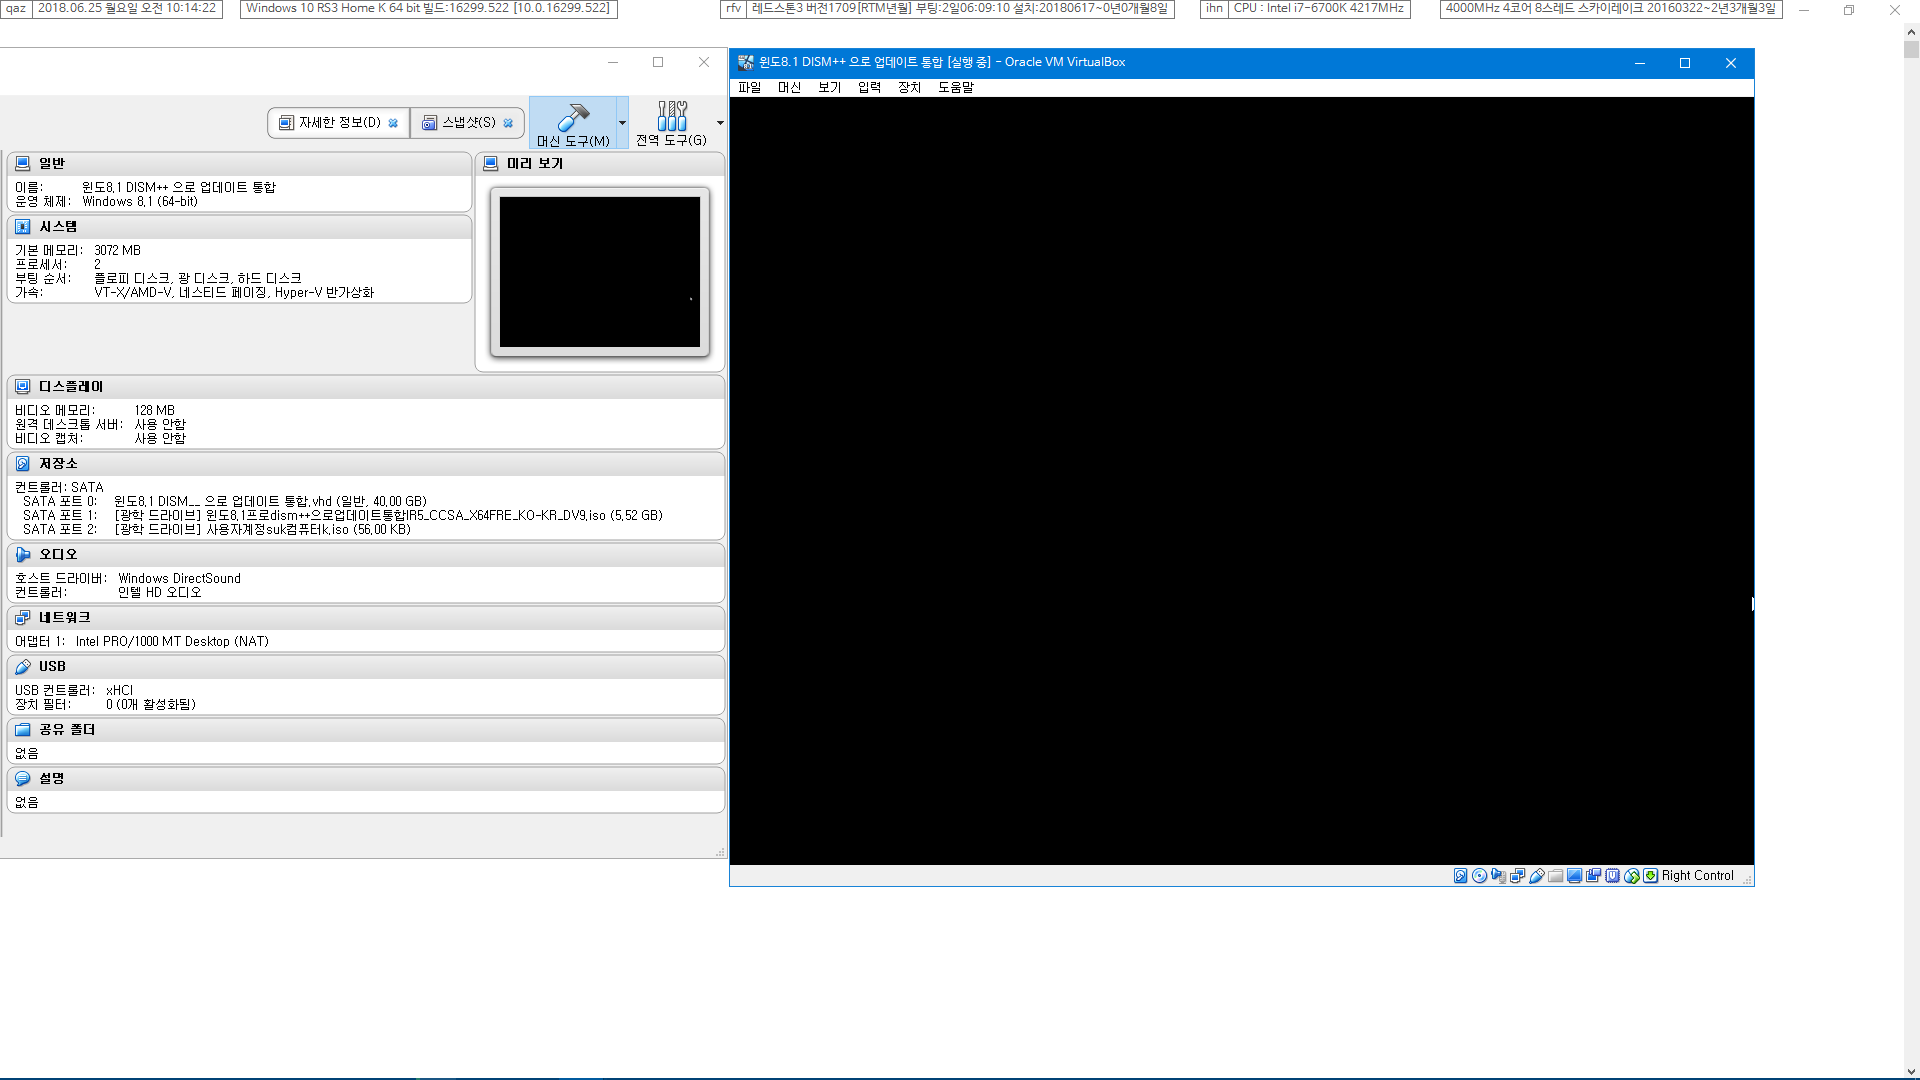Click the page scrollbar down arrow

[1911, 1071]
